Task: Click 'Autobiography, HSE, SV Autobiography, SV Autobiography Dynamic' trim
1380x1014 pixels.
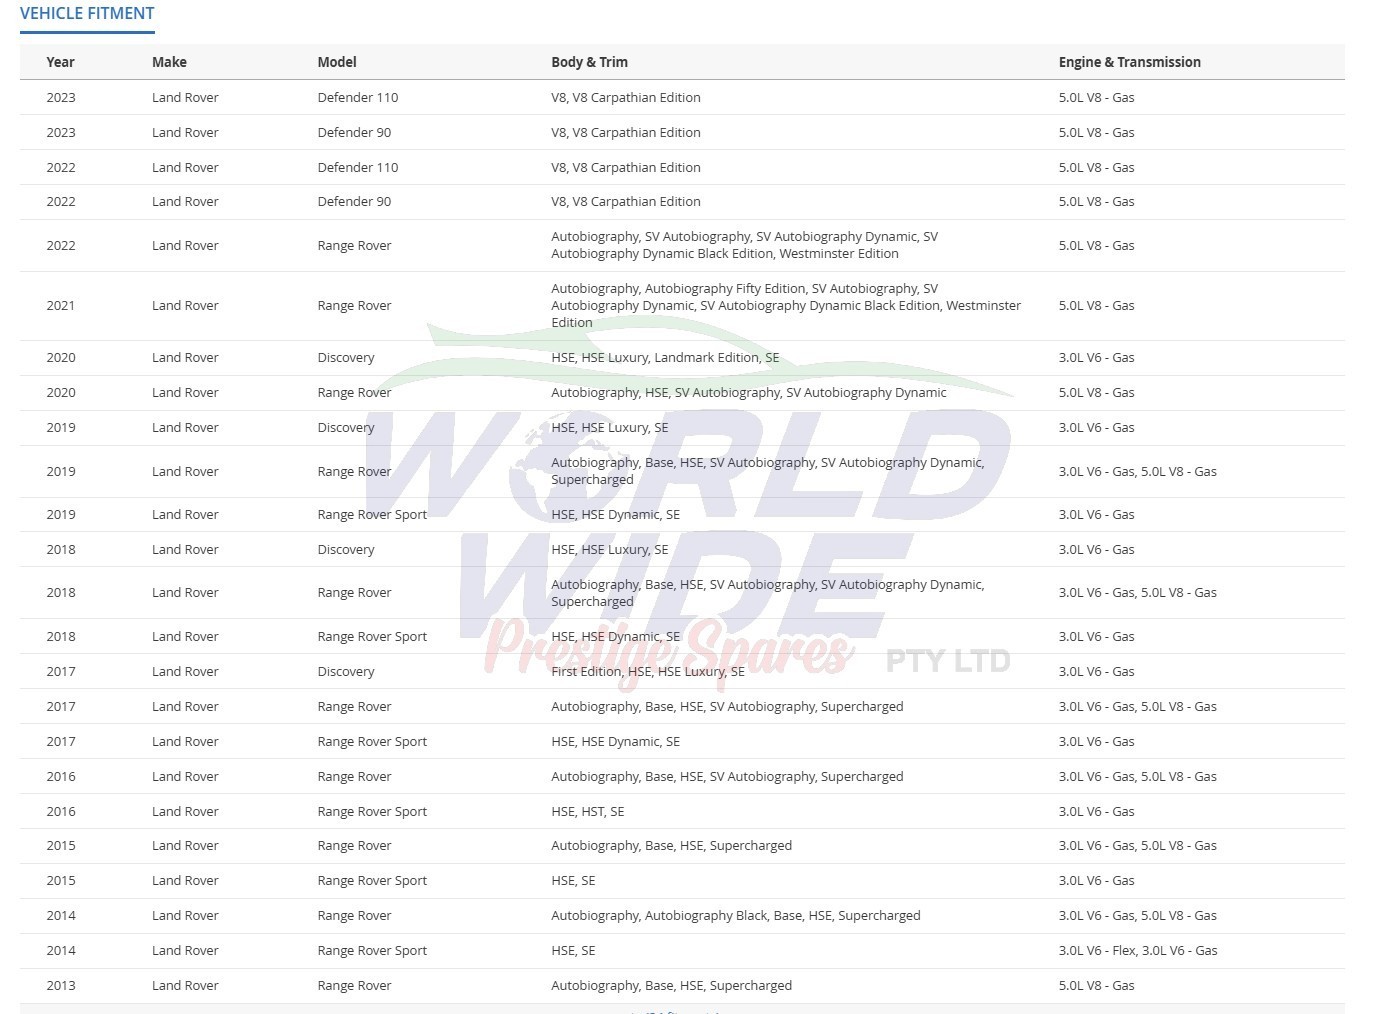Action: click(x=749, y=393)
